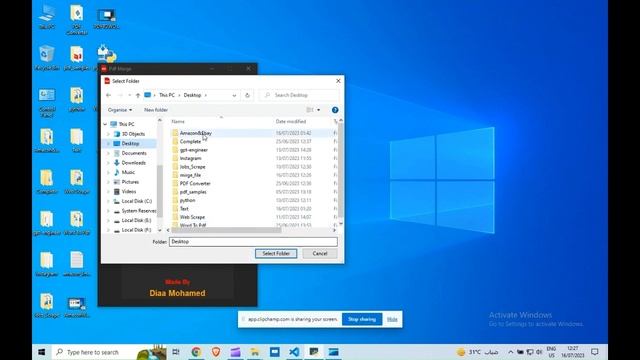Select Local Disk (E:) in the tree

click(136, 220)
